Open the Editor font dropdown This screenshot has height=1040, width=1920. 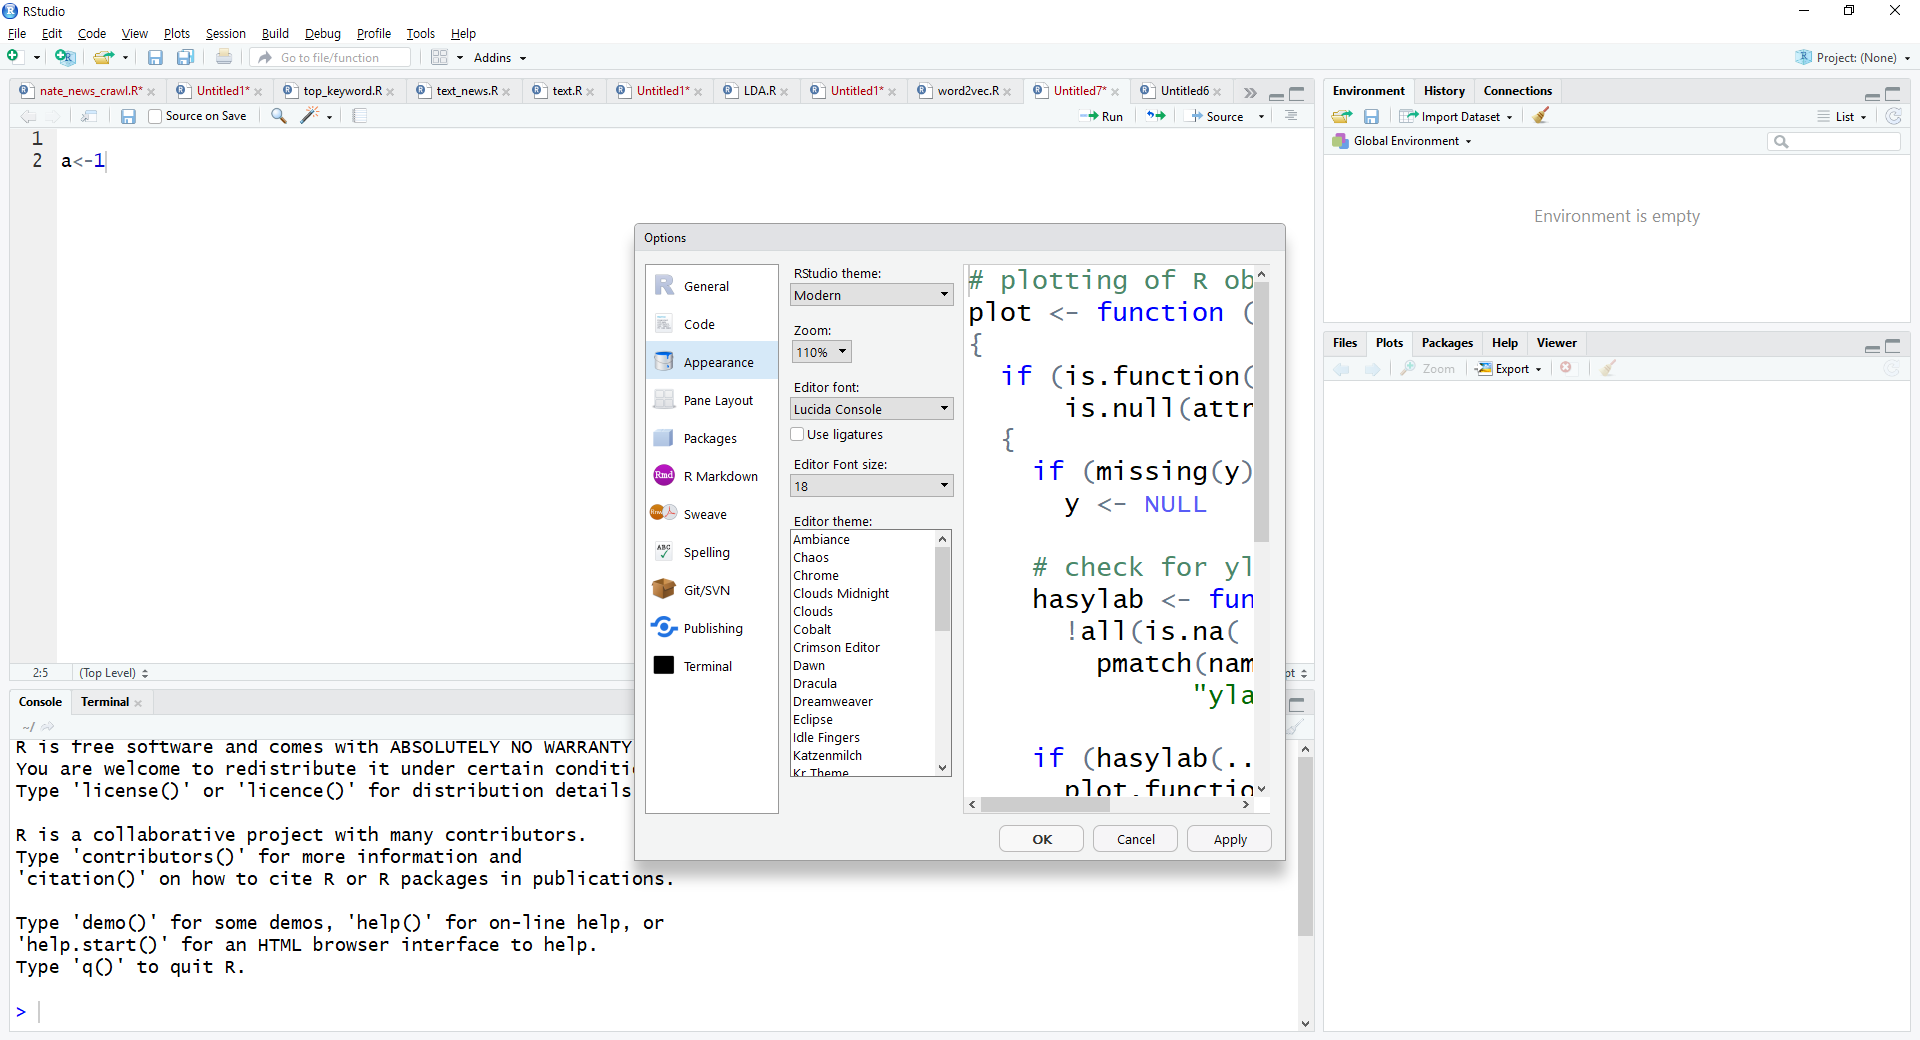pos(871,409)
